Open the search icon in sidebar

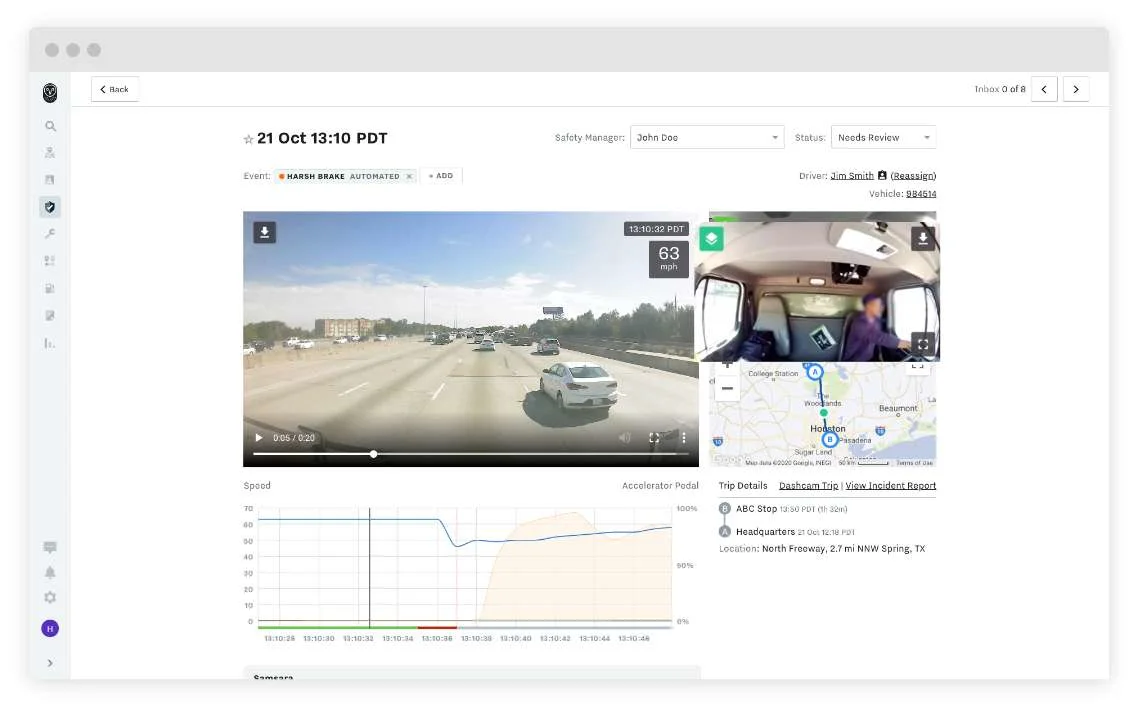(x=50, y=126)
